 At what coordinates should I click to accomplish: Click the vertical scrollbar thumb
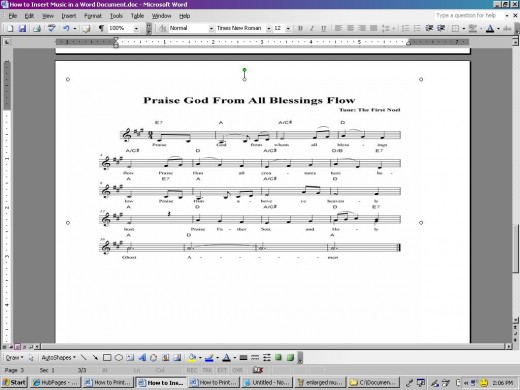515,248
